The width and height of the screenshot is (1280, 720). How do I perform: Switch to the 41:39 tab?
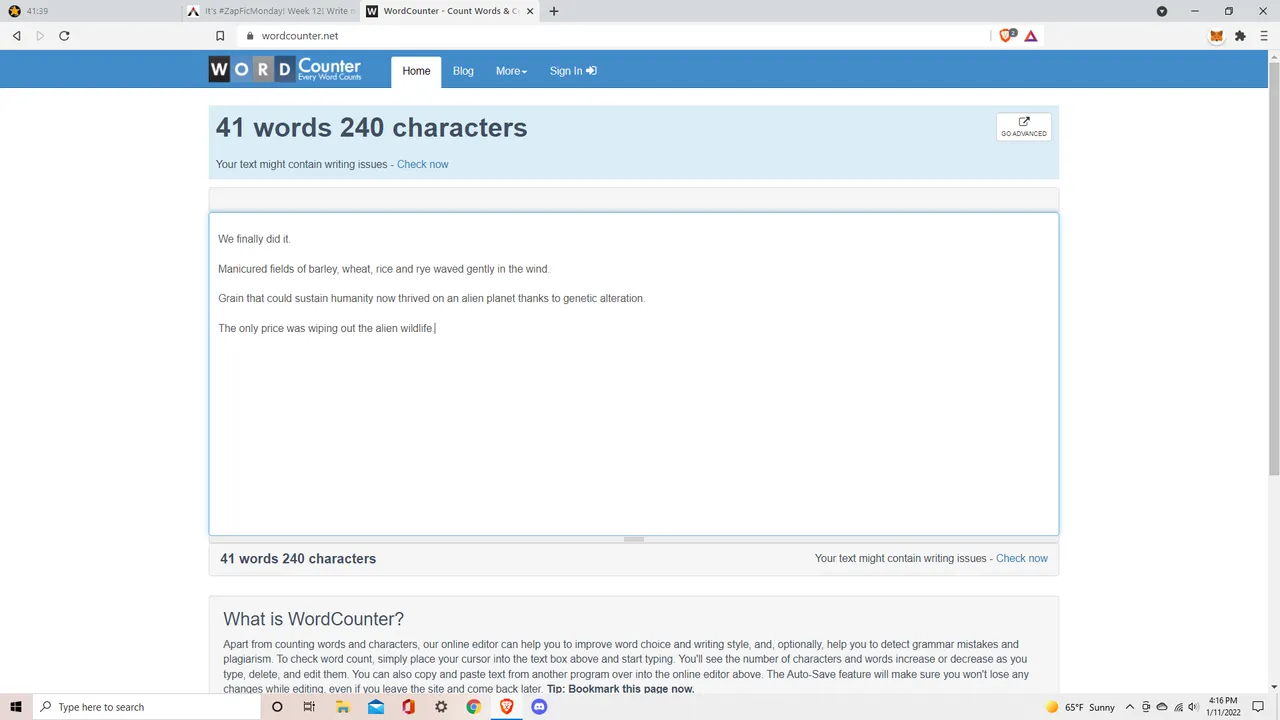point(90,11)
